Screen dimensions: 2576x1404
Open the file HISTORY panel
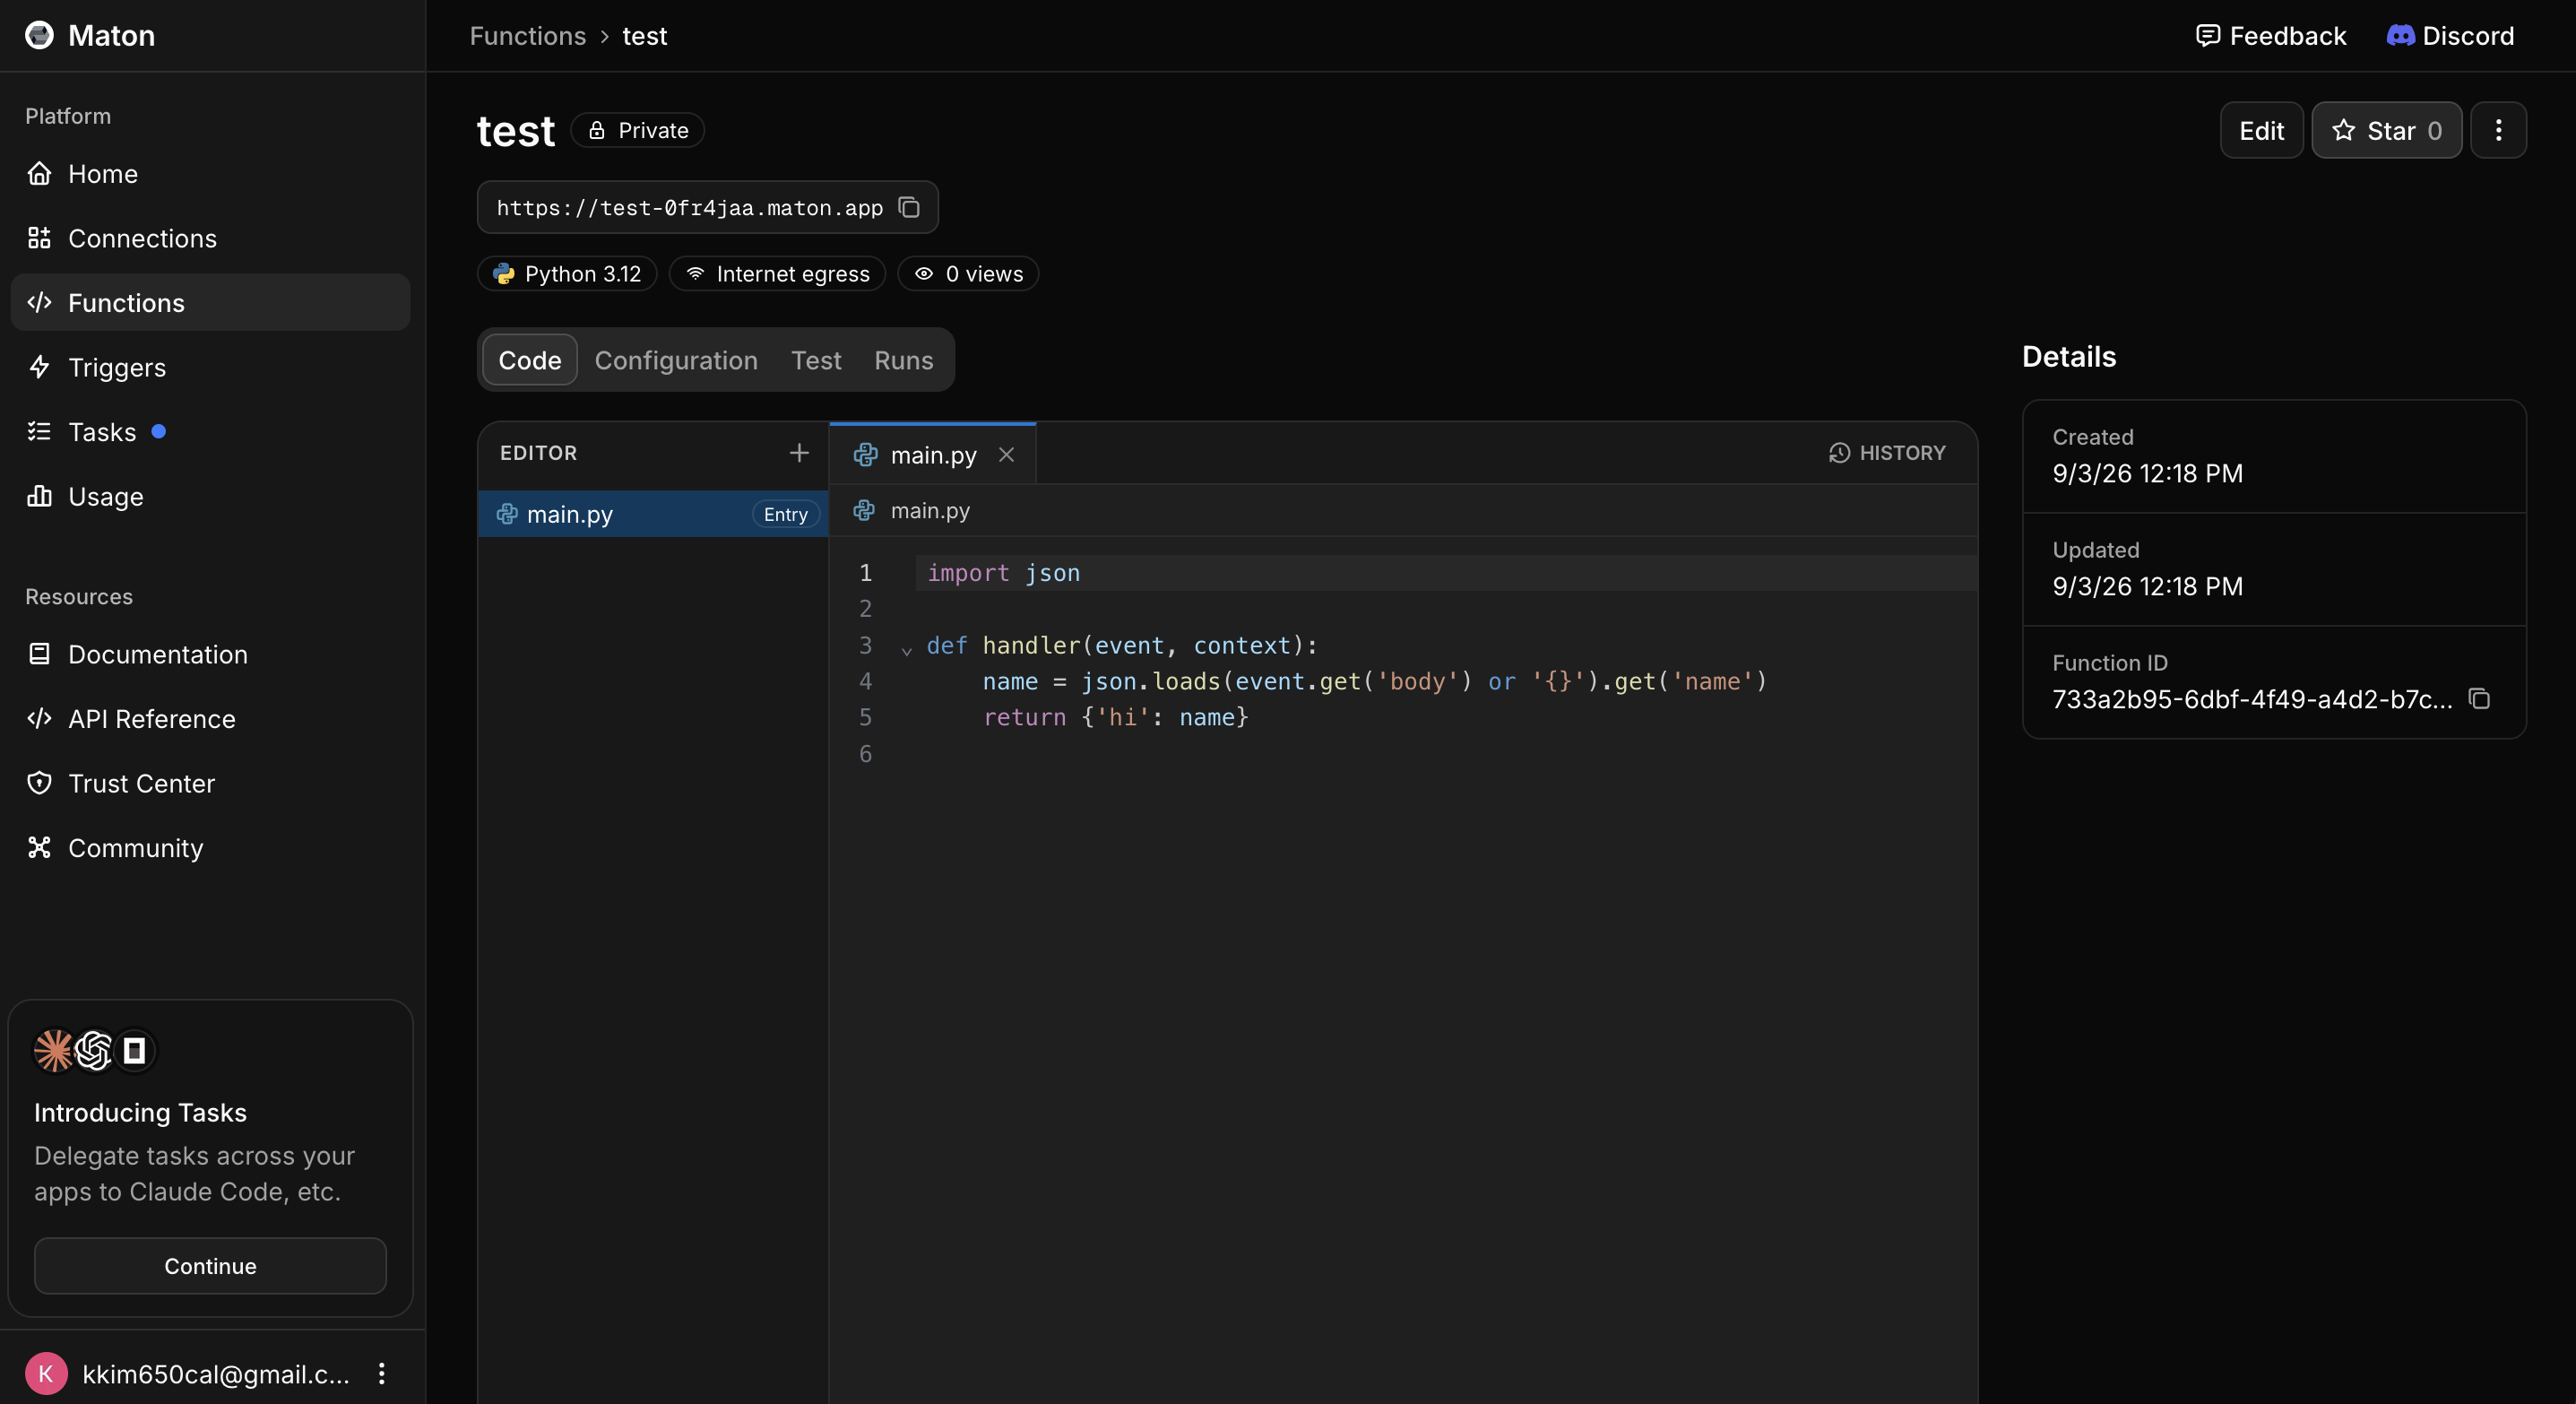pos(1887,453)
